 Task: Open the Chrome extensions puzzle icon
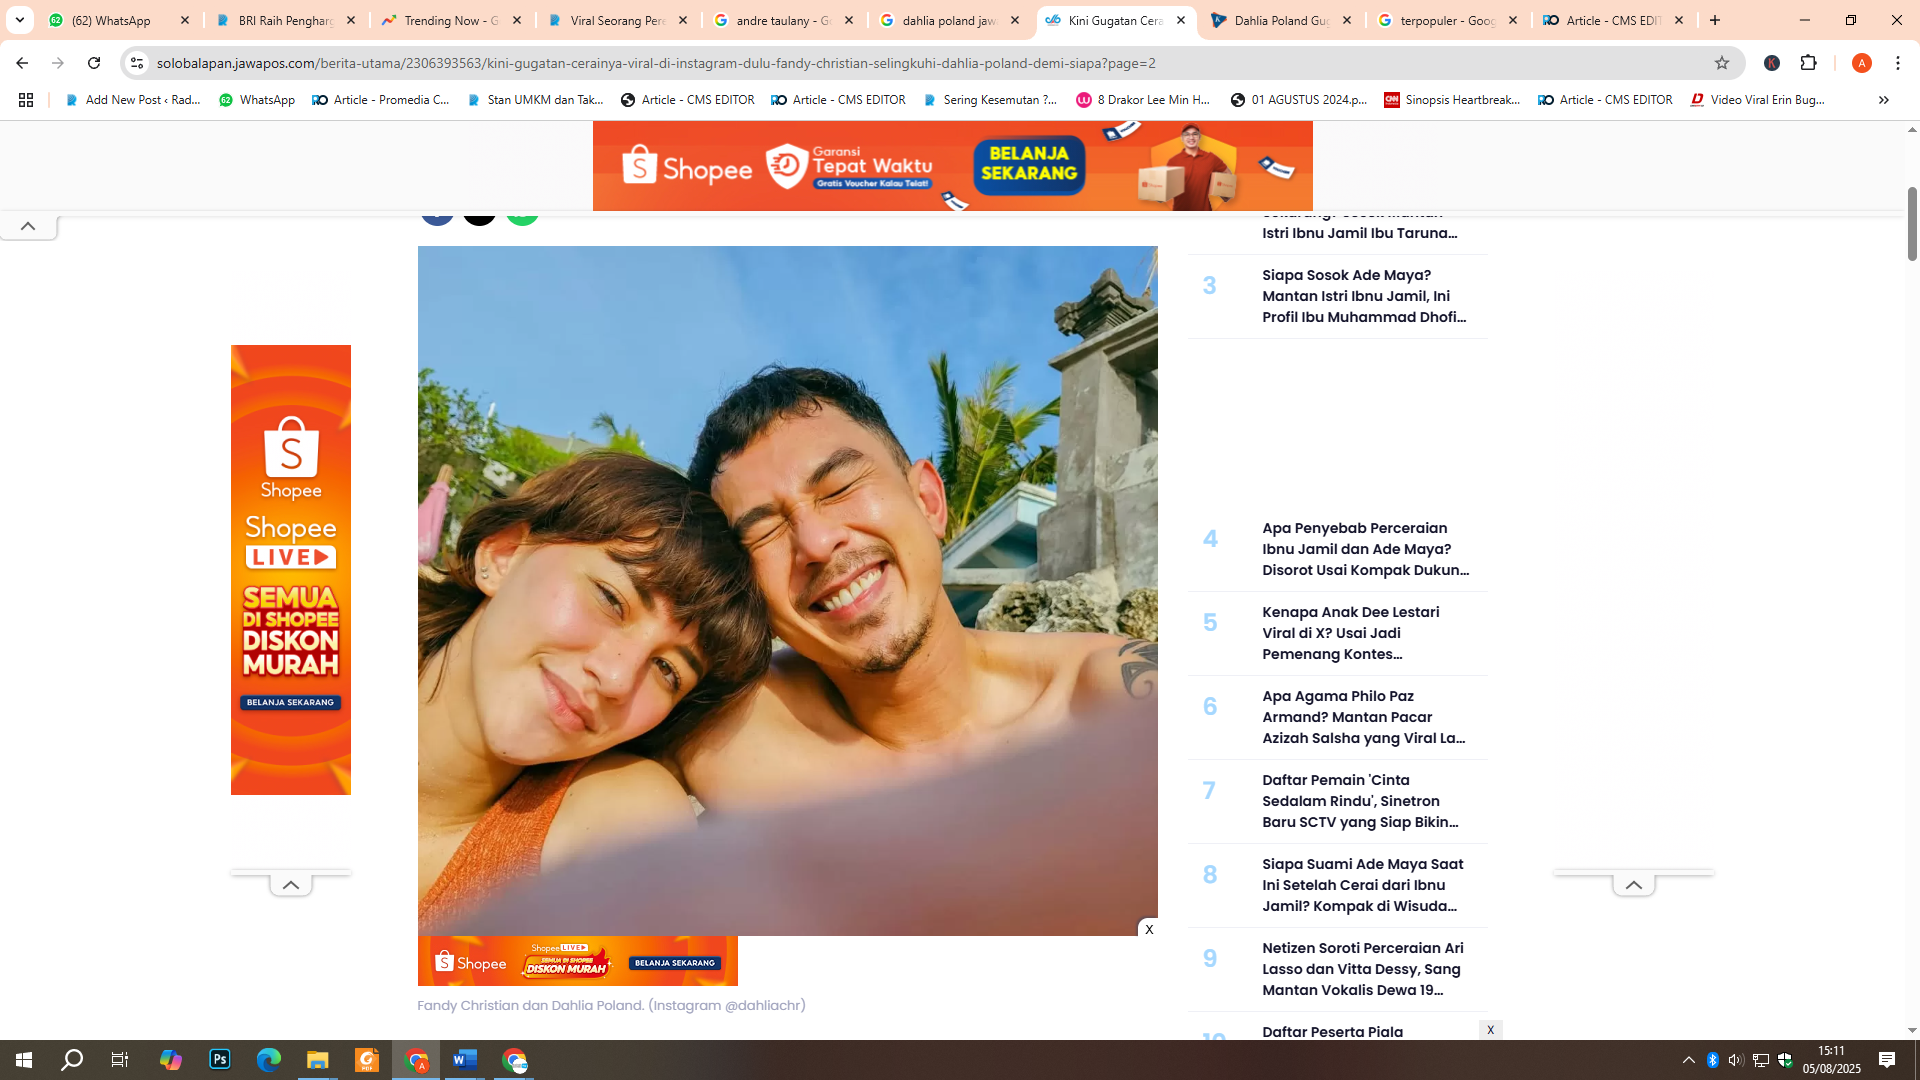1808,63
